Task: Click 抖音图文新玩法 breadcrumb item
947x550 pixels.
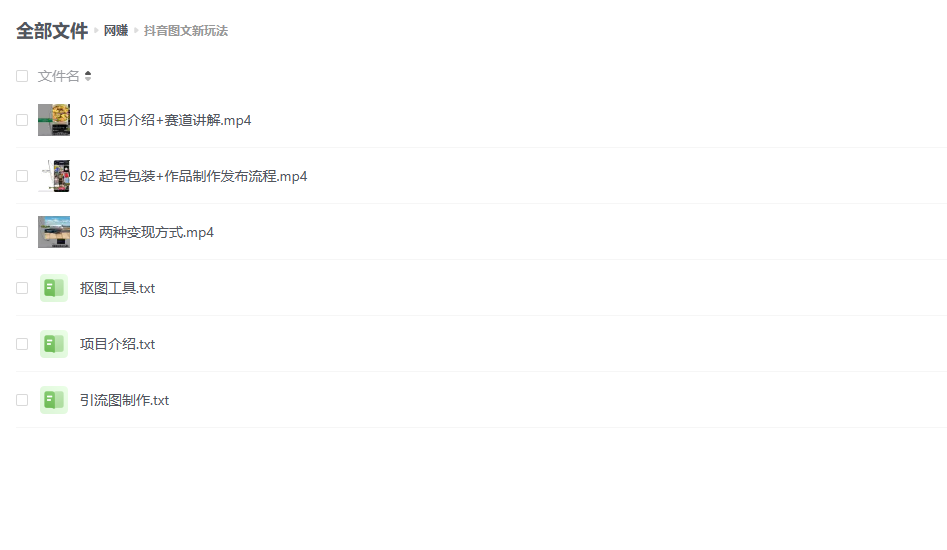Action: [x=186, y=31]
